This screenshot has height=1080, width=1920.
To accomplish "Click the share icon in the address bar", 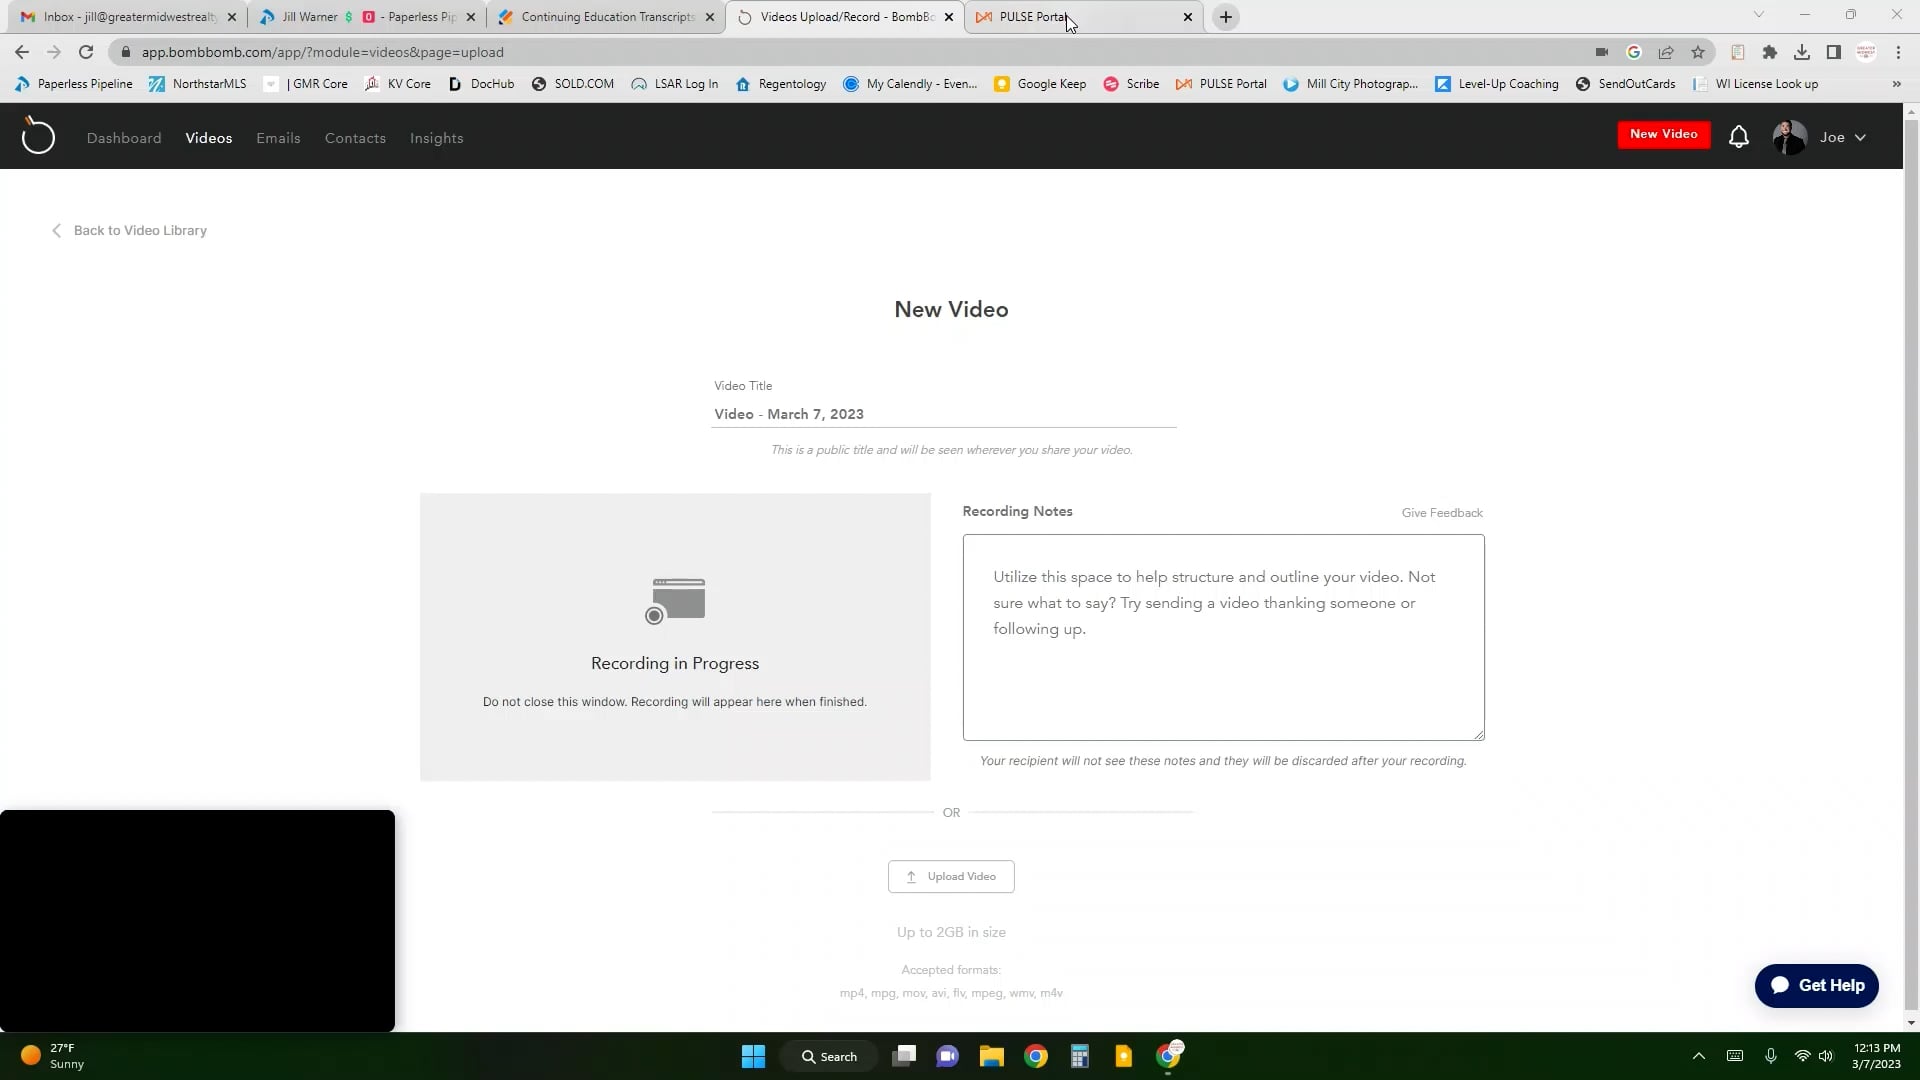I will pos(1667,52).
